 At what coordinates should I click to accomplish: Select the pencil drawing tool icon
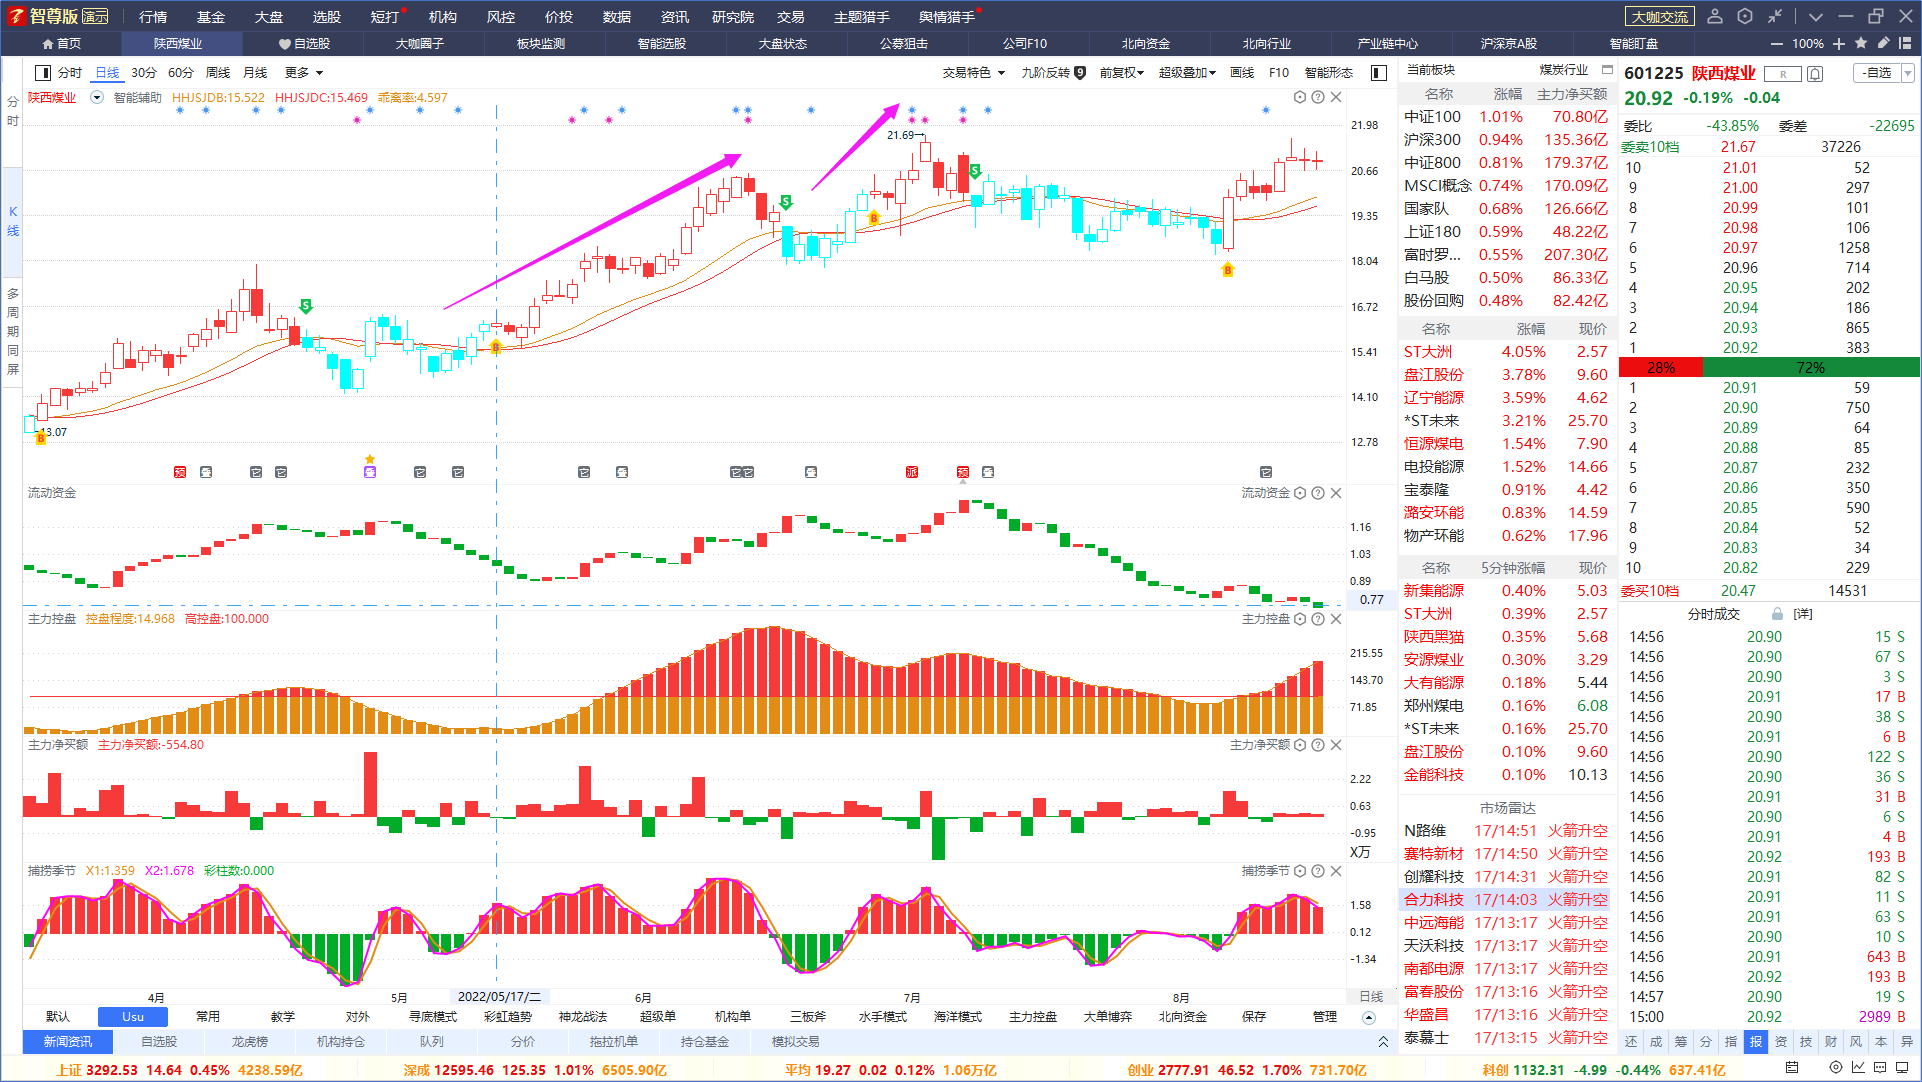(1883, 43)
